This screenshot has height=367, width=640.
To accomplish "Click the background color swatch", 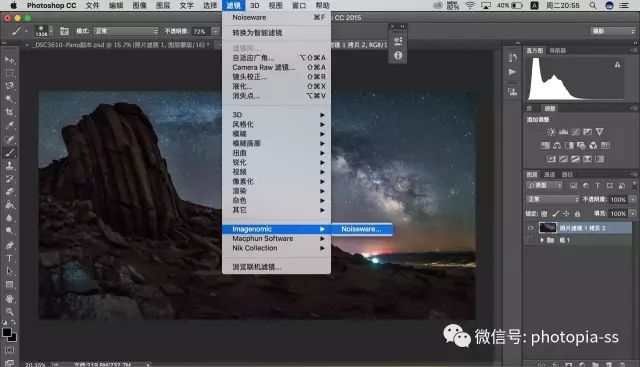I will [13, 338].
